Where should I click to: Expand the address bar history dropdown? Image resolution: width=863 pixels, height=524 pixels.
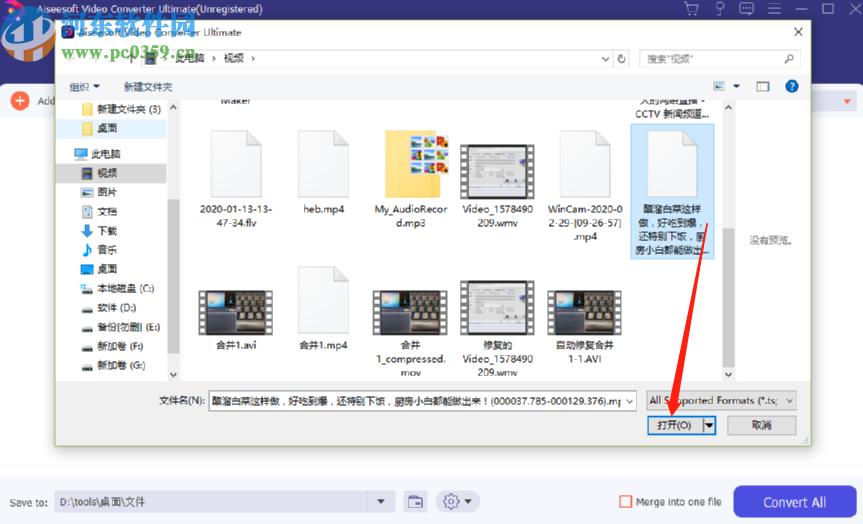click(x=605, y=58)
